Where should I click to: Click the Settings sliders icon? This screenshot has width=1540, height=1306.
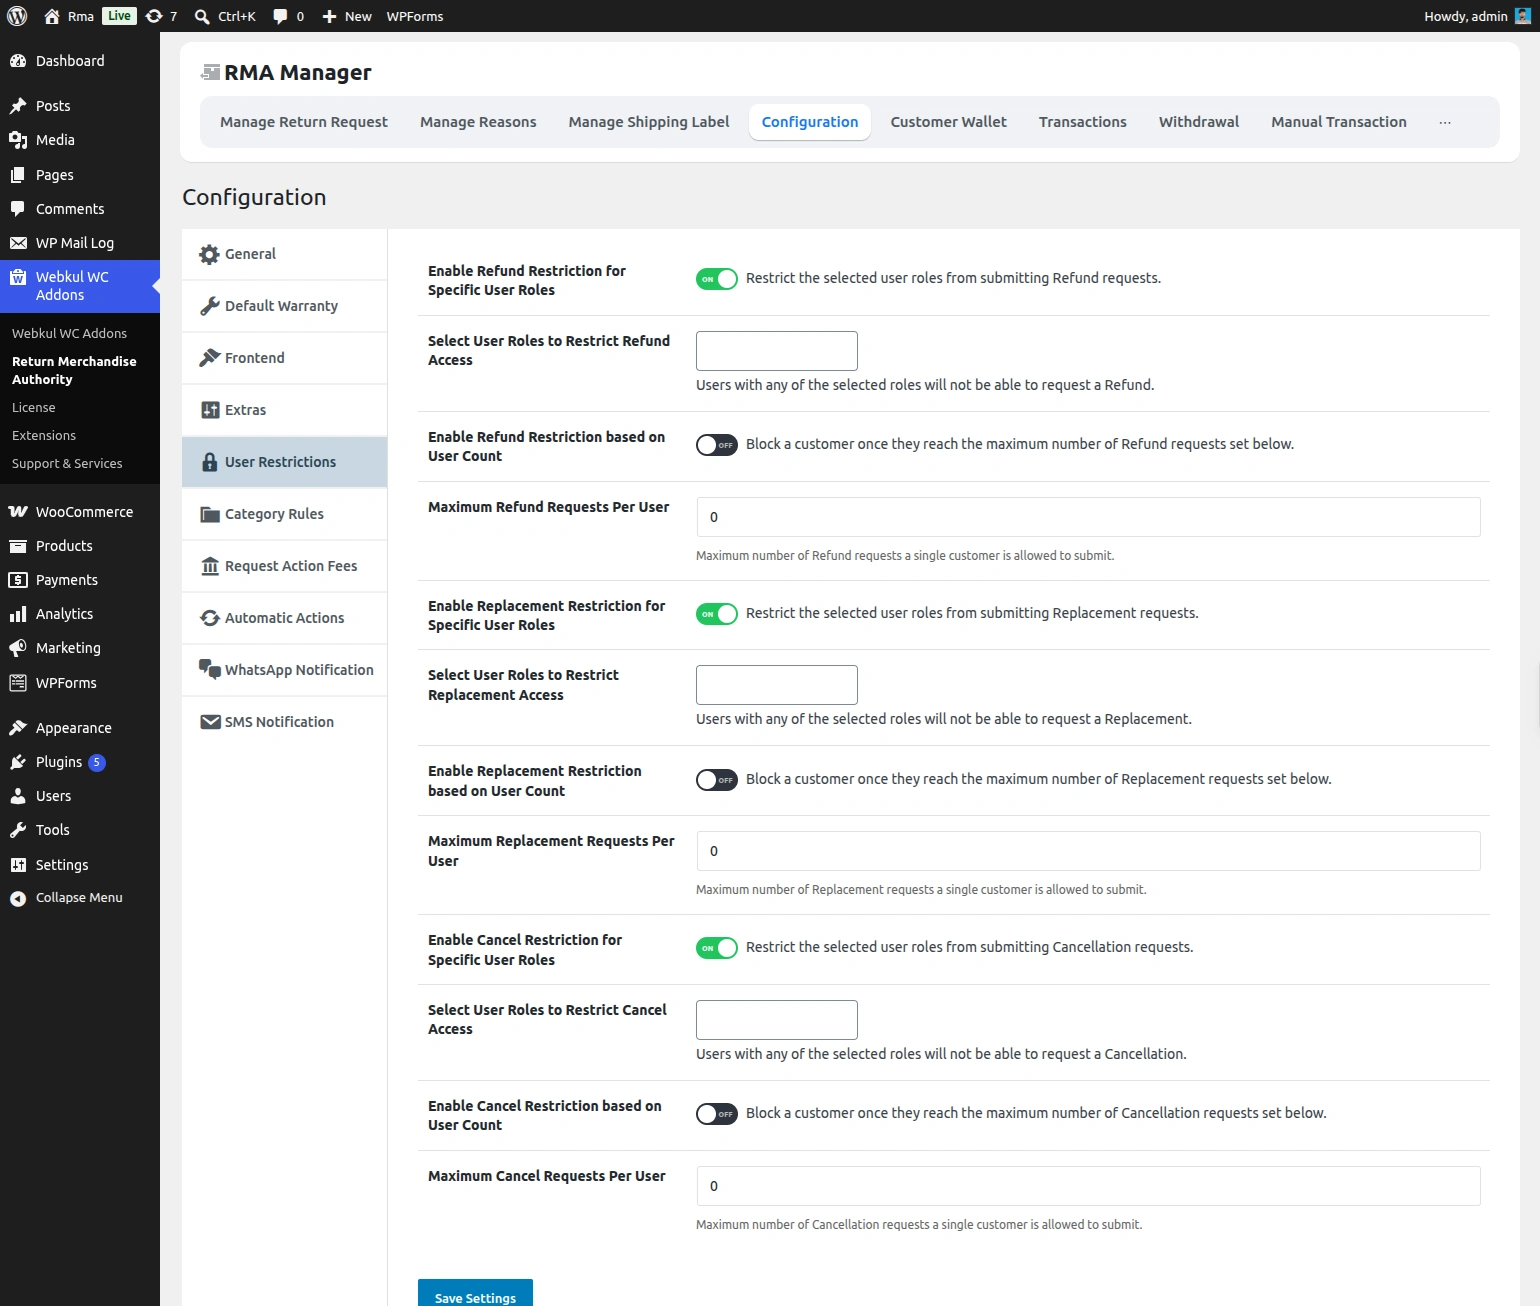tap(18, 865)
